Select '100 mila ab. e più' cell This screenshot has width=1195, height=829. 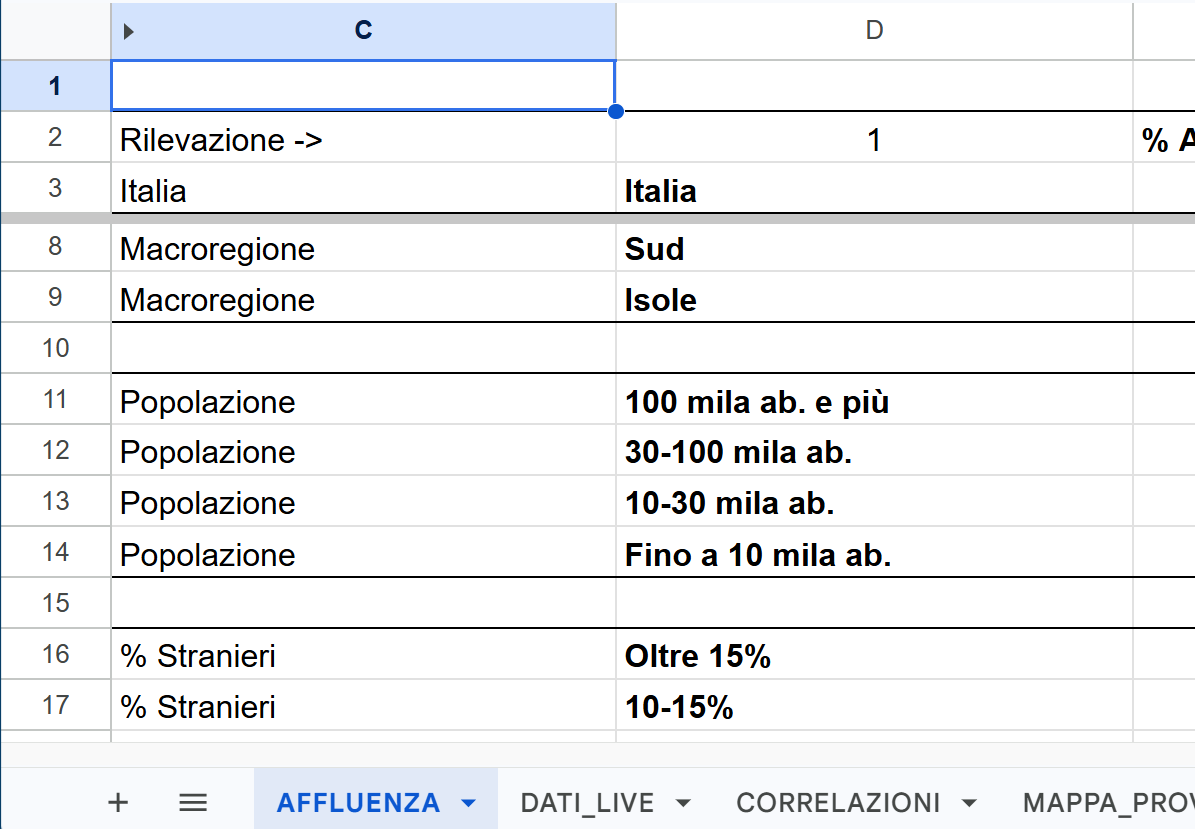tap(874, 399)
